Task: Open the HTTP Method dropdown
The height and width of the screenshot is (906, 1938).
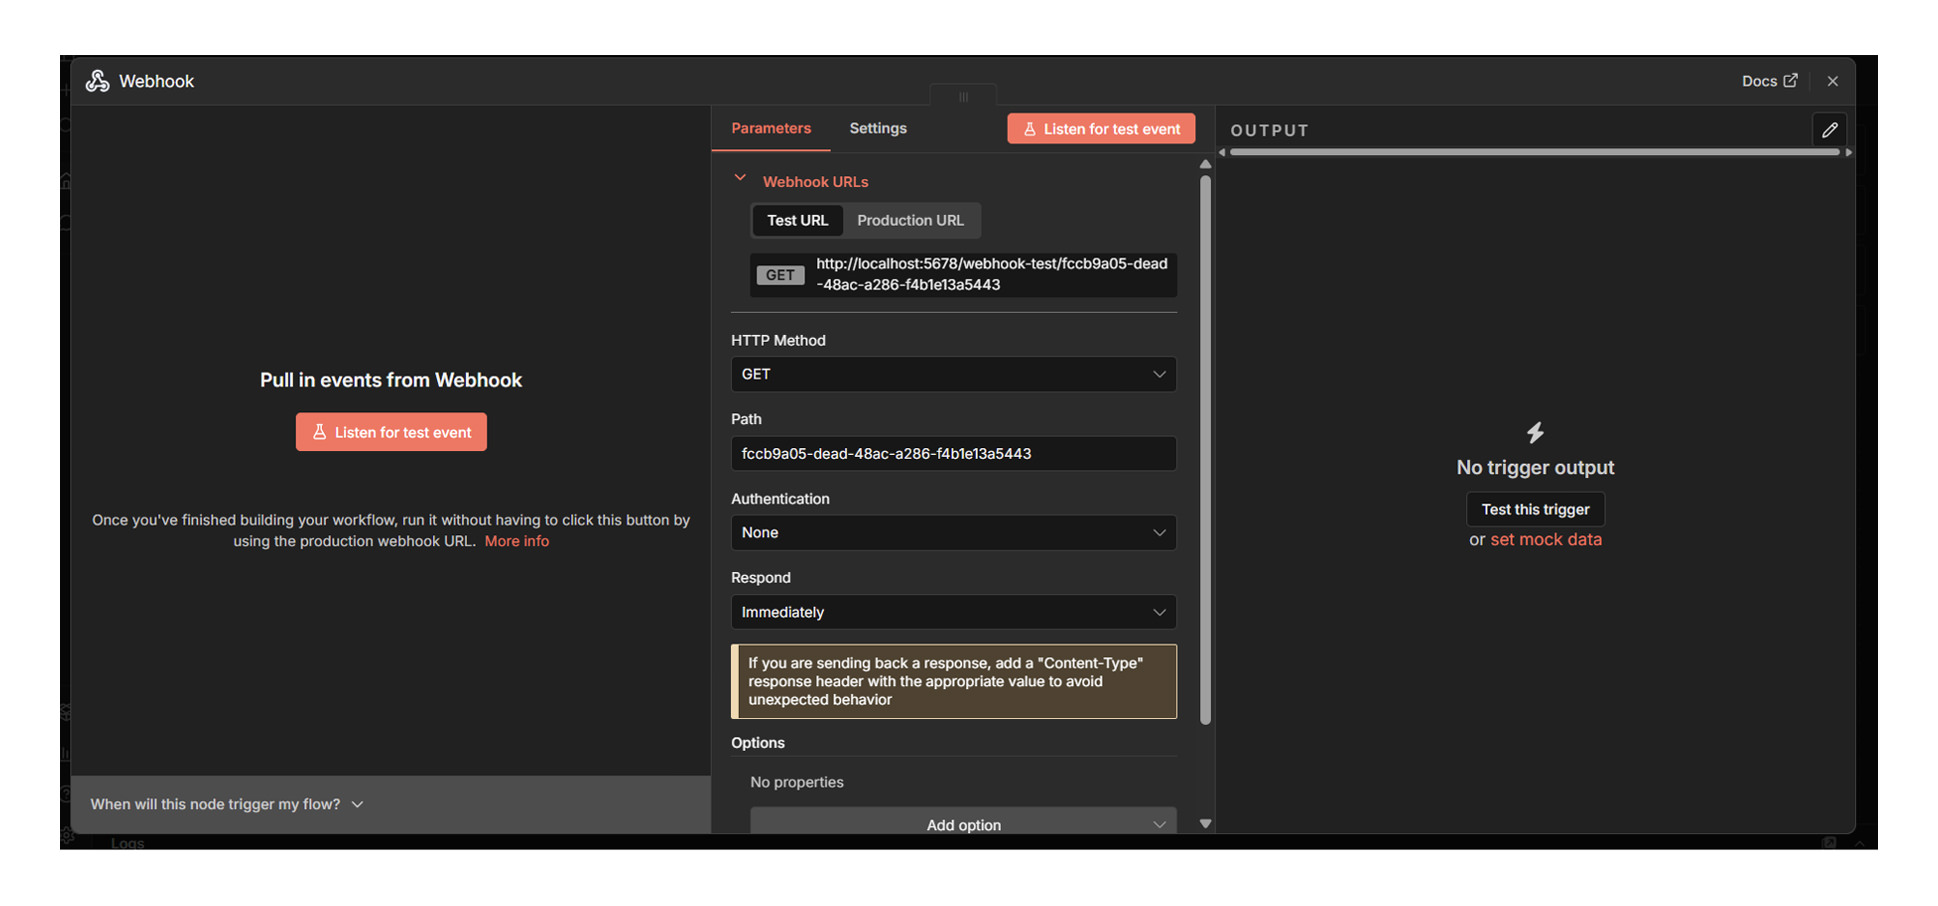Action: tap(953, 374)
